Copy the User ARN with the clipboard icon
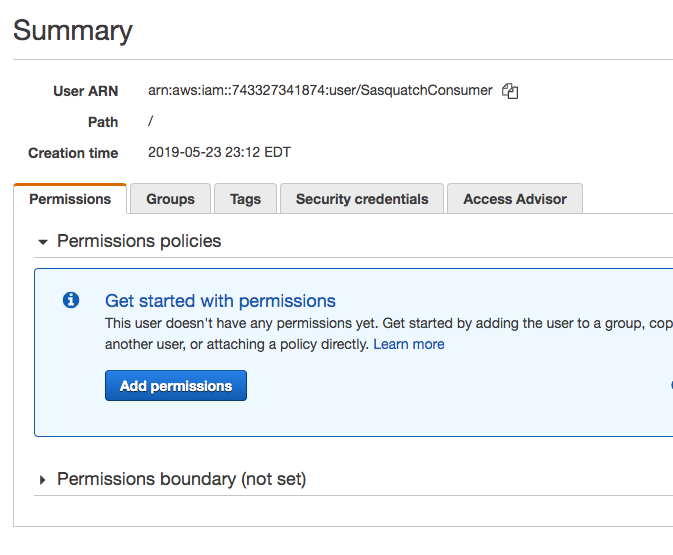 (x=510, y=91)
